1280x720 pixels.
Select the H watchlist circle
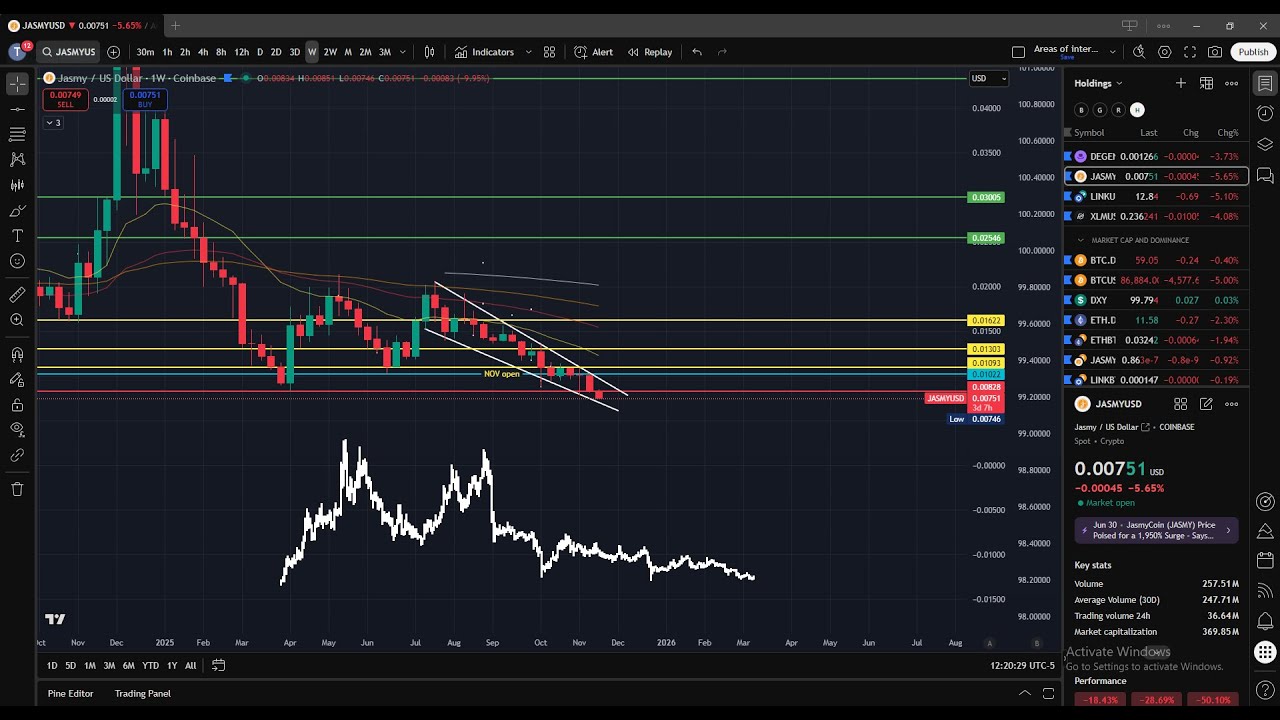[1137, 110]
